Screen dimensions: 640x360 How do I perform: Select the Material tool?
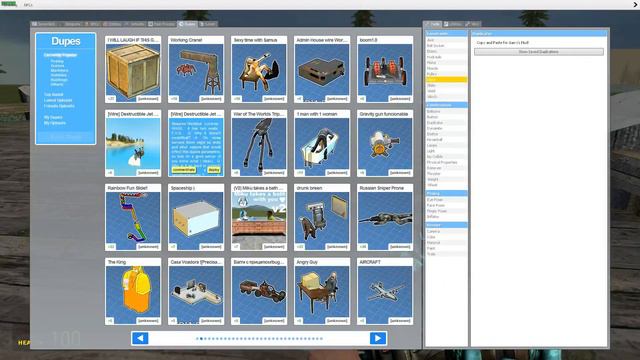point(446,243)
